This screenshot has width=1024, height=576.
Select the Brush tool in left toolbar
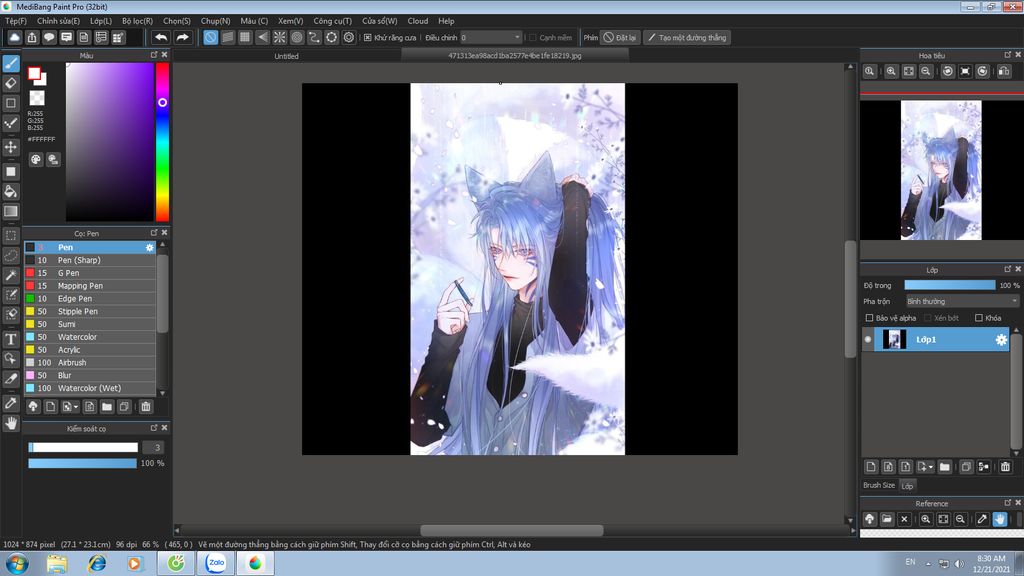pyautogui.click(x=11, y=63)
